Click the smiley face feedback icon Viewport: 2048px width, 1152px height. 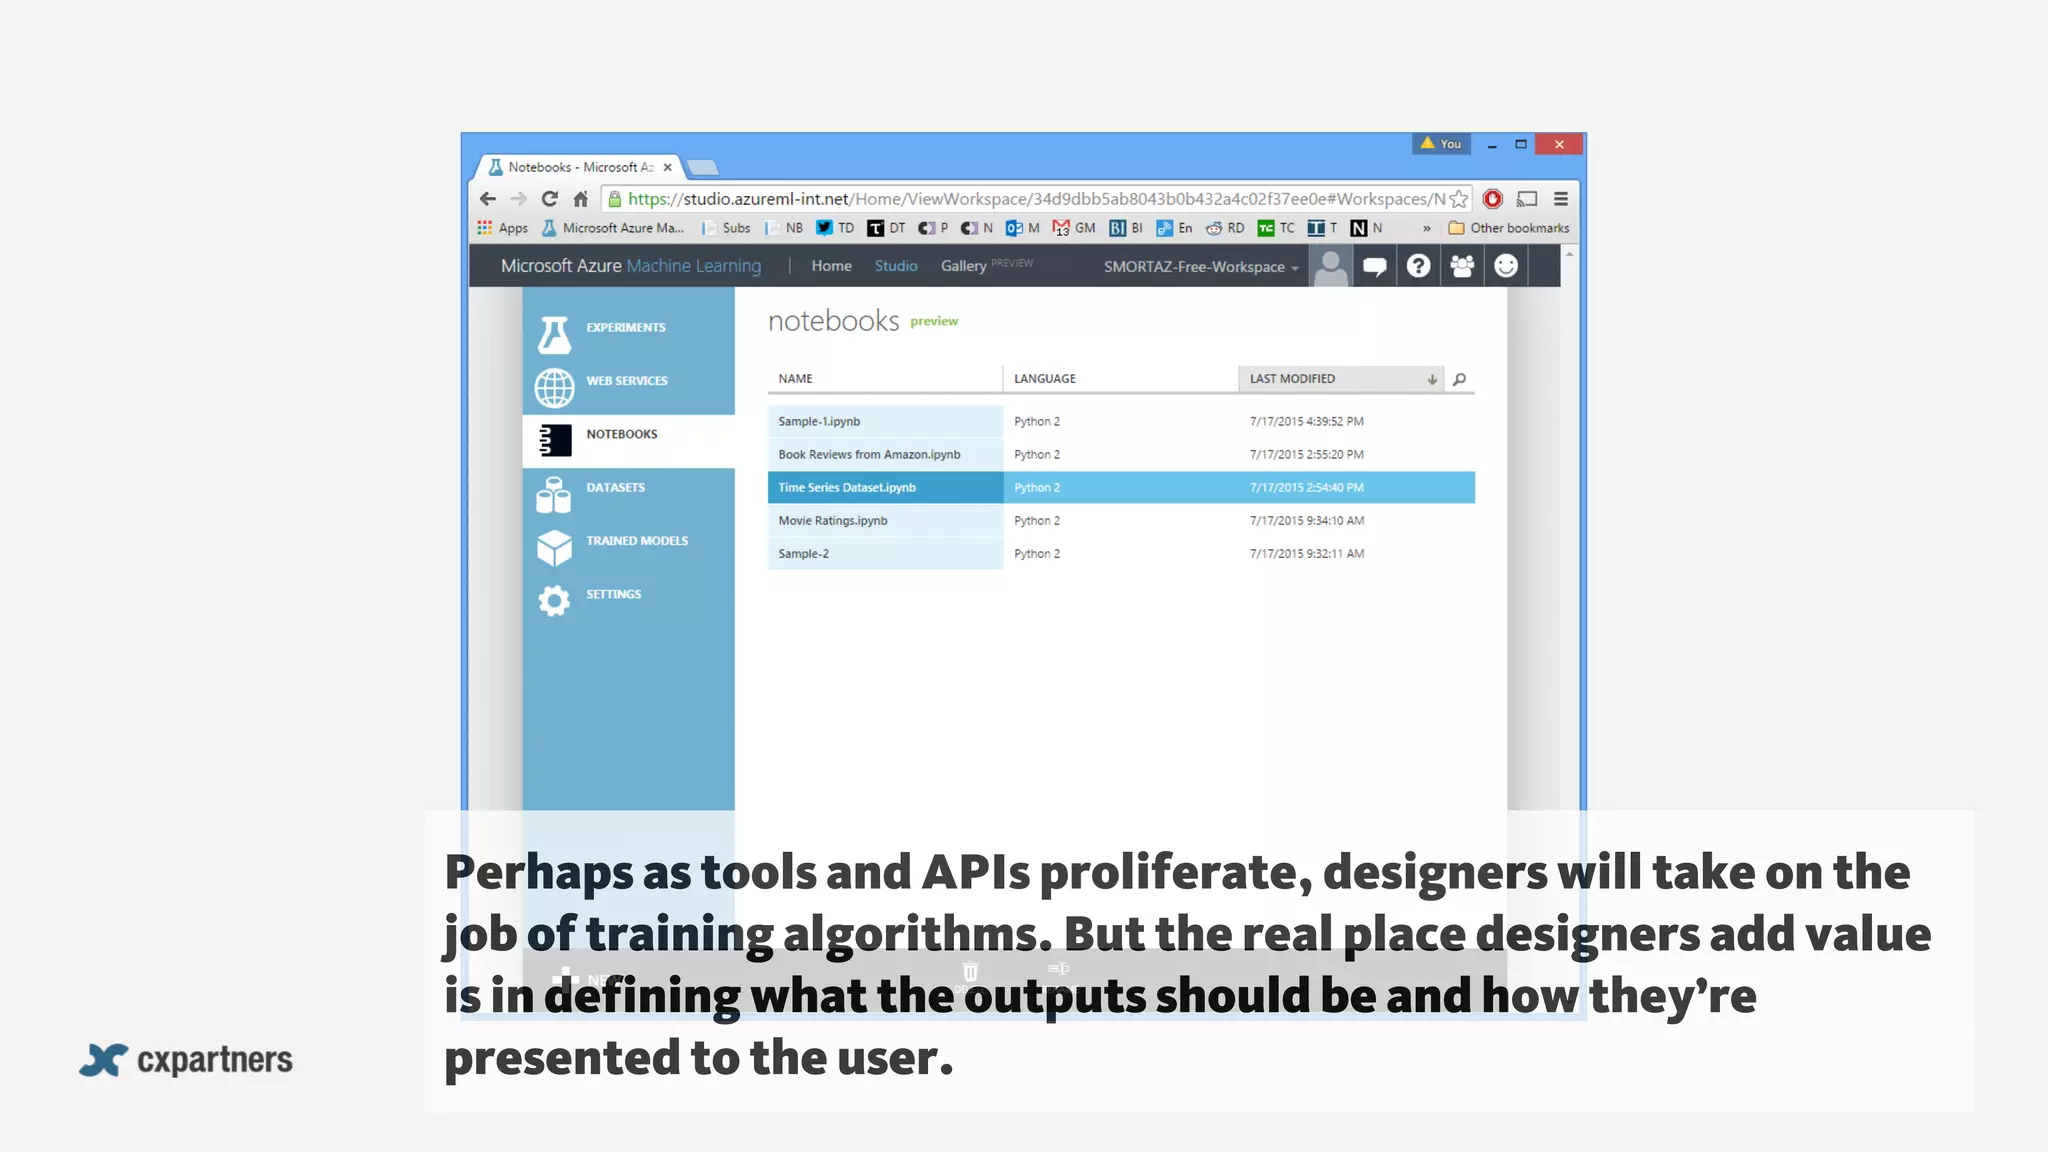1506,266
